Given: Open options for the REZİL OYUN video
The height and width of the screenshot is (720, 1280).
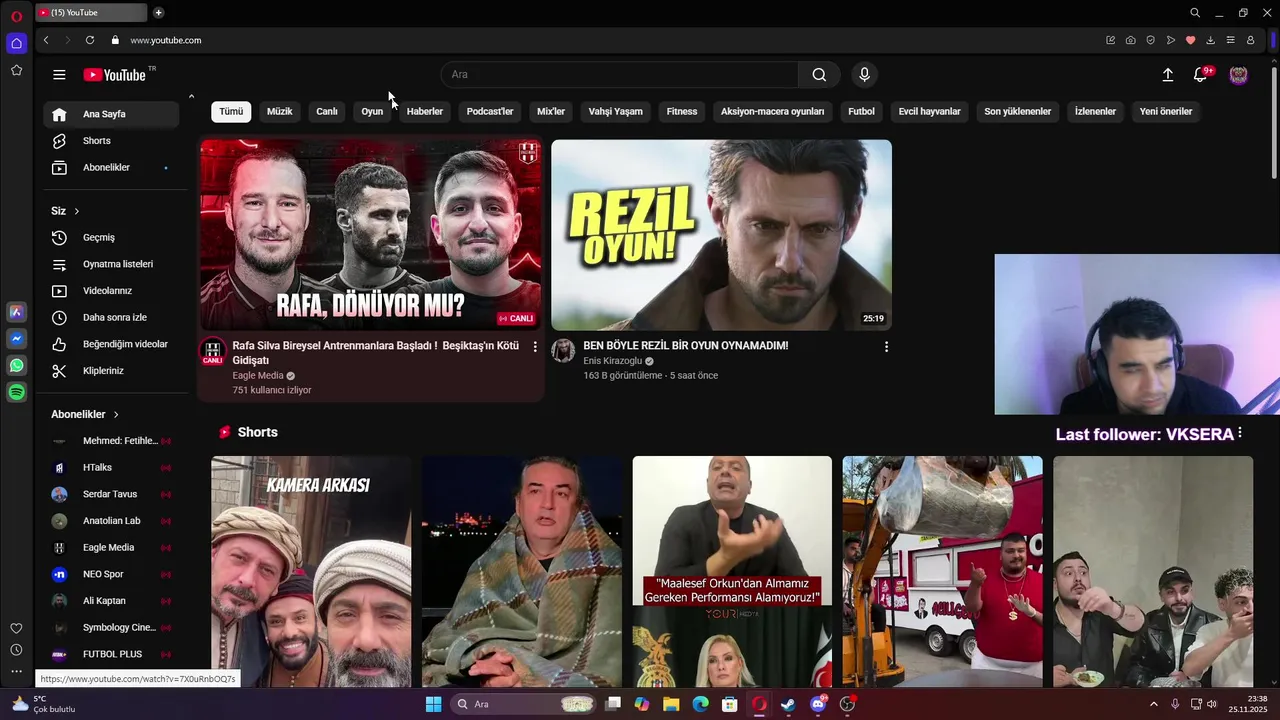Looking at the screenshot, I should tap(886, 347).
